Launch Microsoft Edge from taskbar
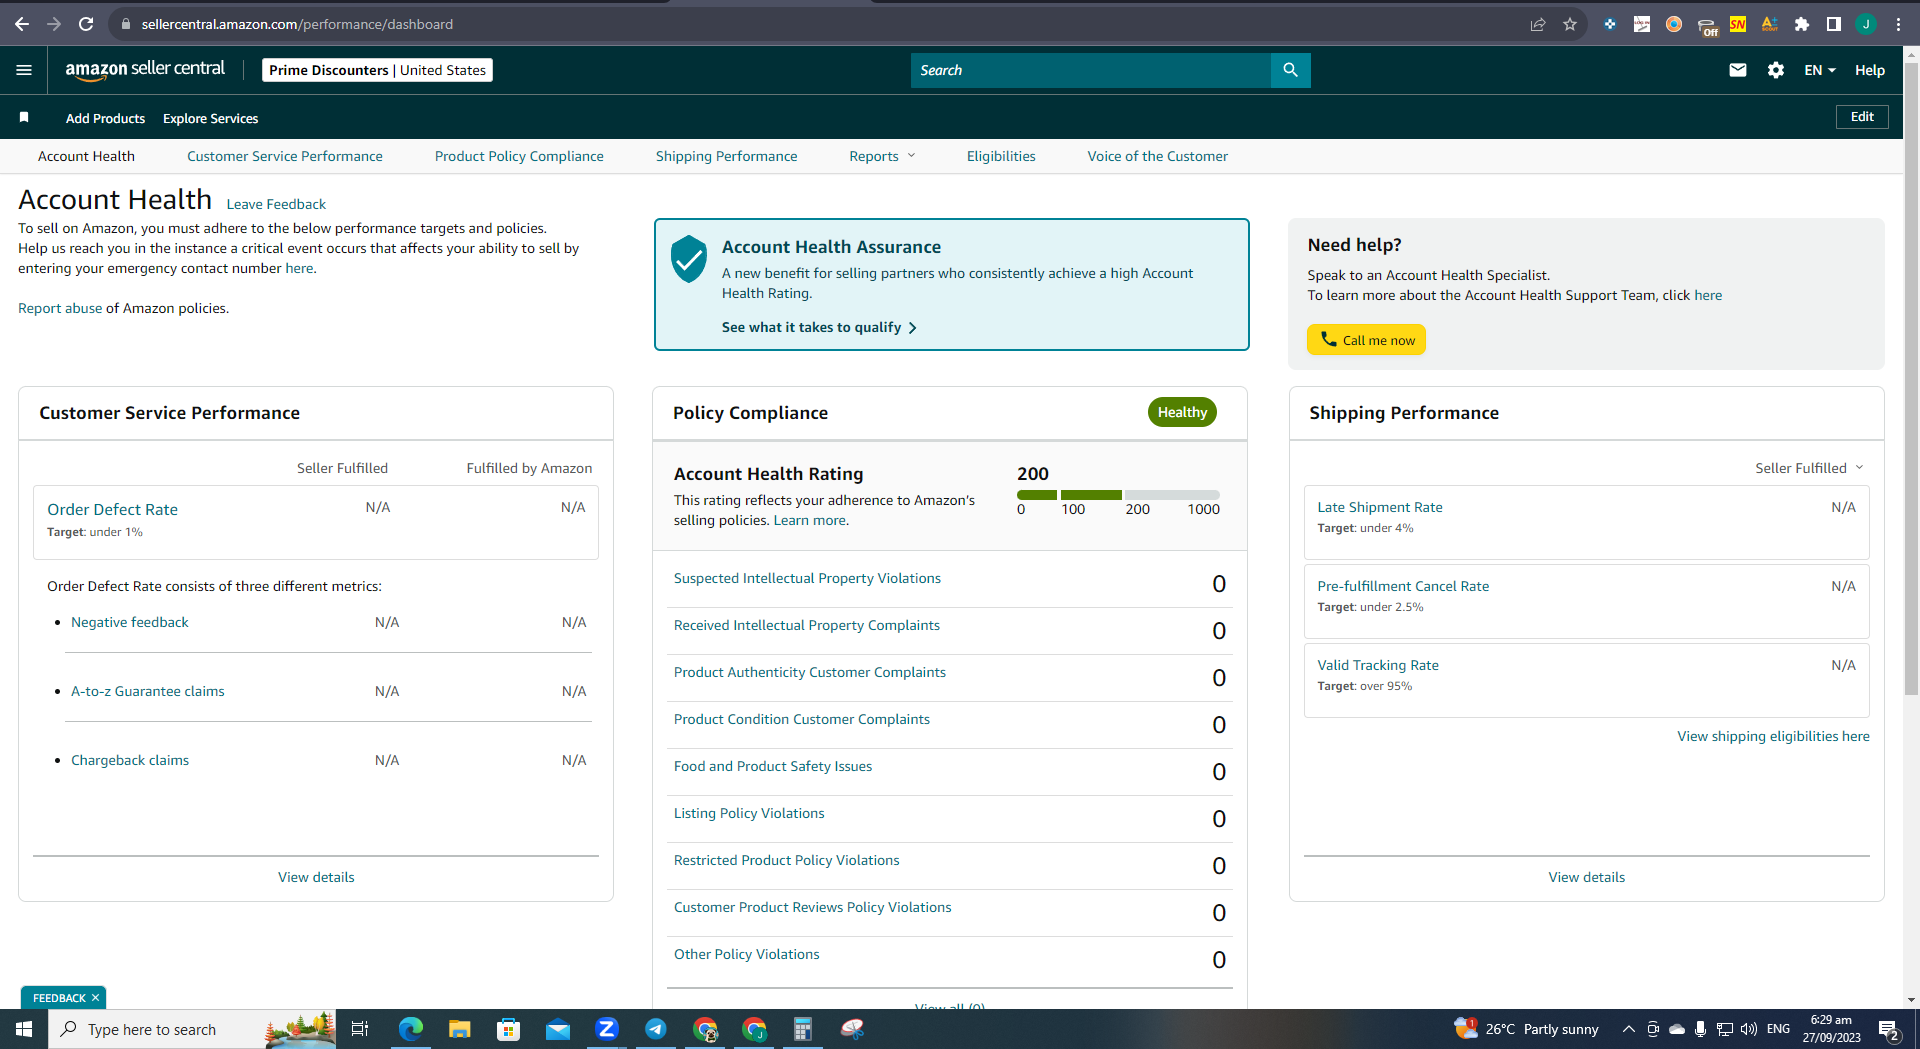The width and height of the screenshot is (1920, 1049). 411,1029
